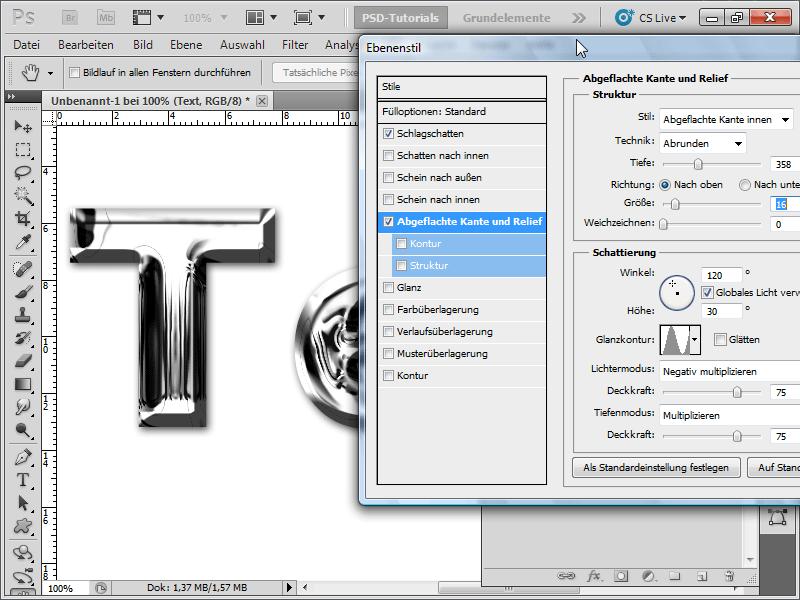This screenshot has width=800, height=600.
Task: Launch Adobe Bridge from top bar
Action: pos(70,18)
